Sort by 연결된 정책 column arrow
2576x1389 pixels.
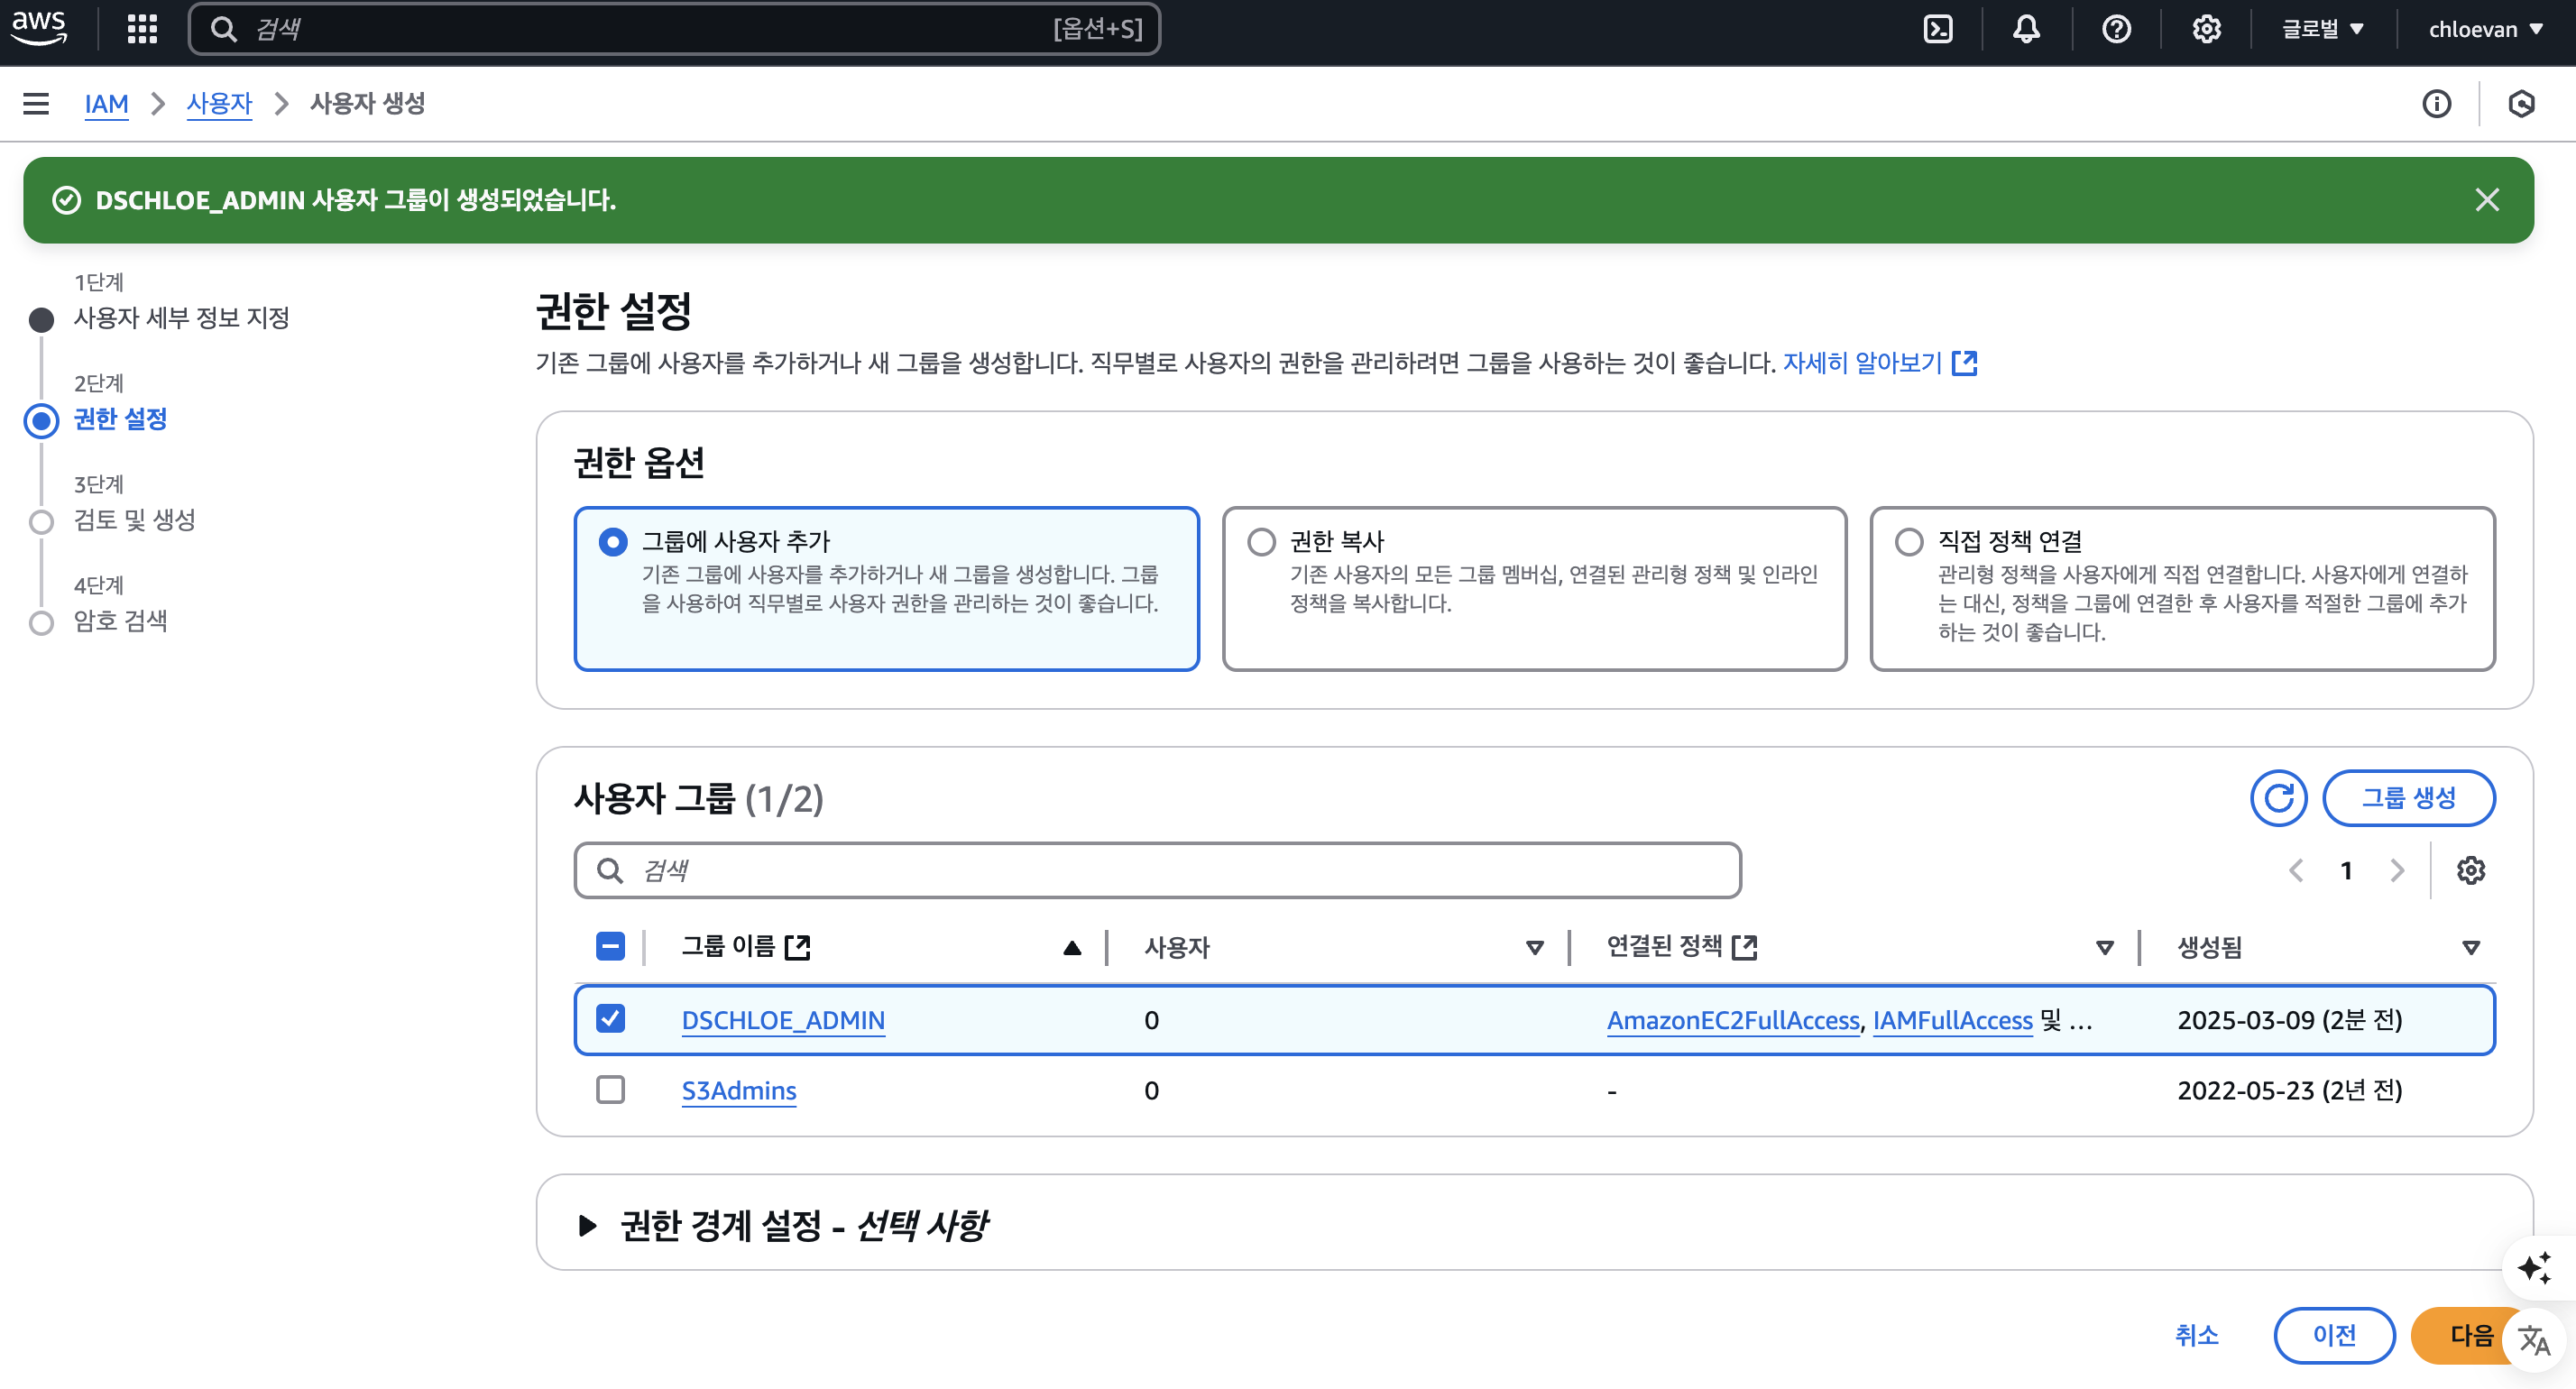pos(2105,947)
